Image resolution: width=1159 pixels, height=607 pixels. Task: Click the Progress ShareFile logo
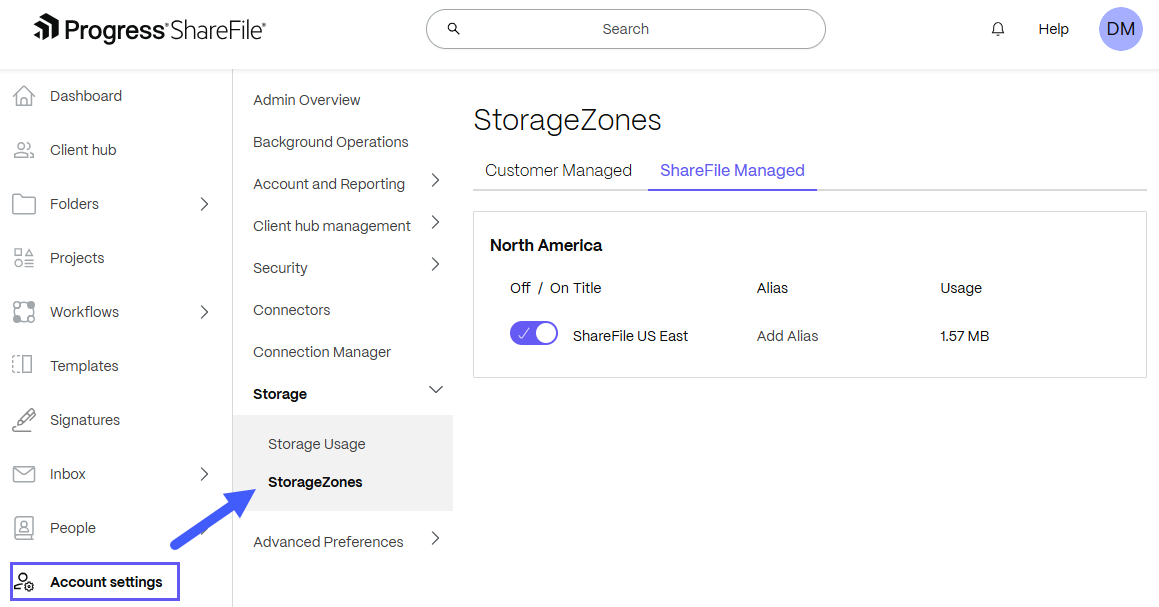click(x=149, y=29)
